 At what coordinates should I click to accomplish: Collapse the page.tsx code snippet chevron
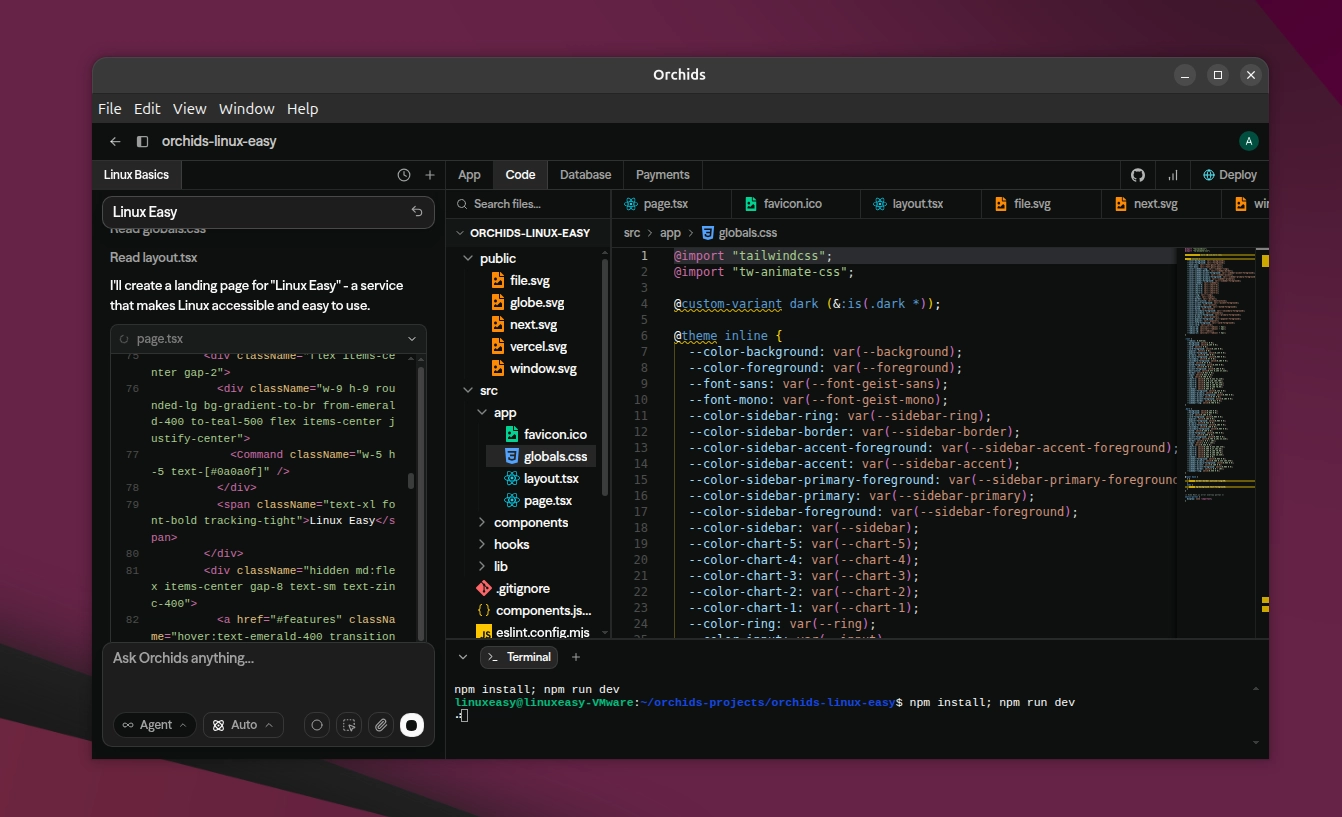pos(412,339)
